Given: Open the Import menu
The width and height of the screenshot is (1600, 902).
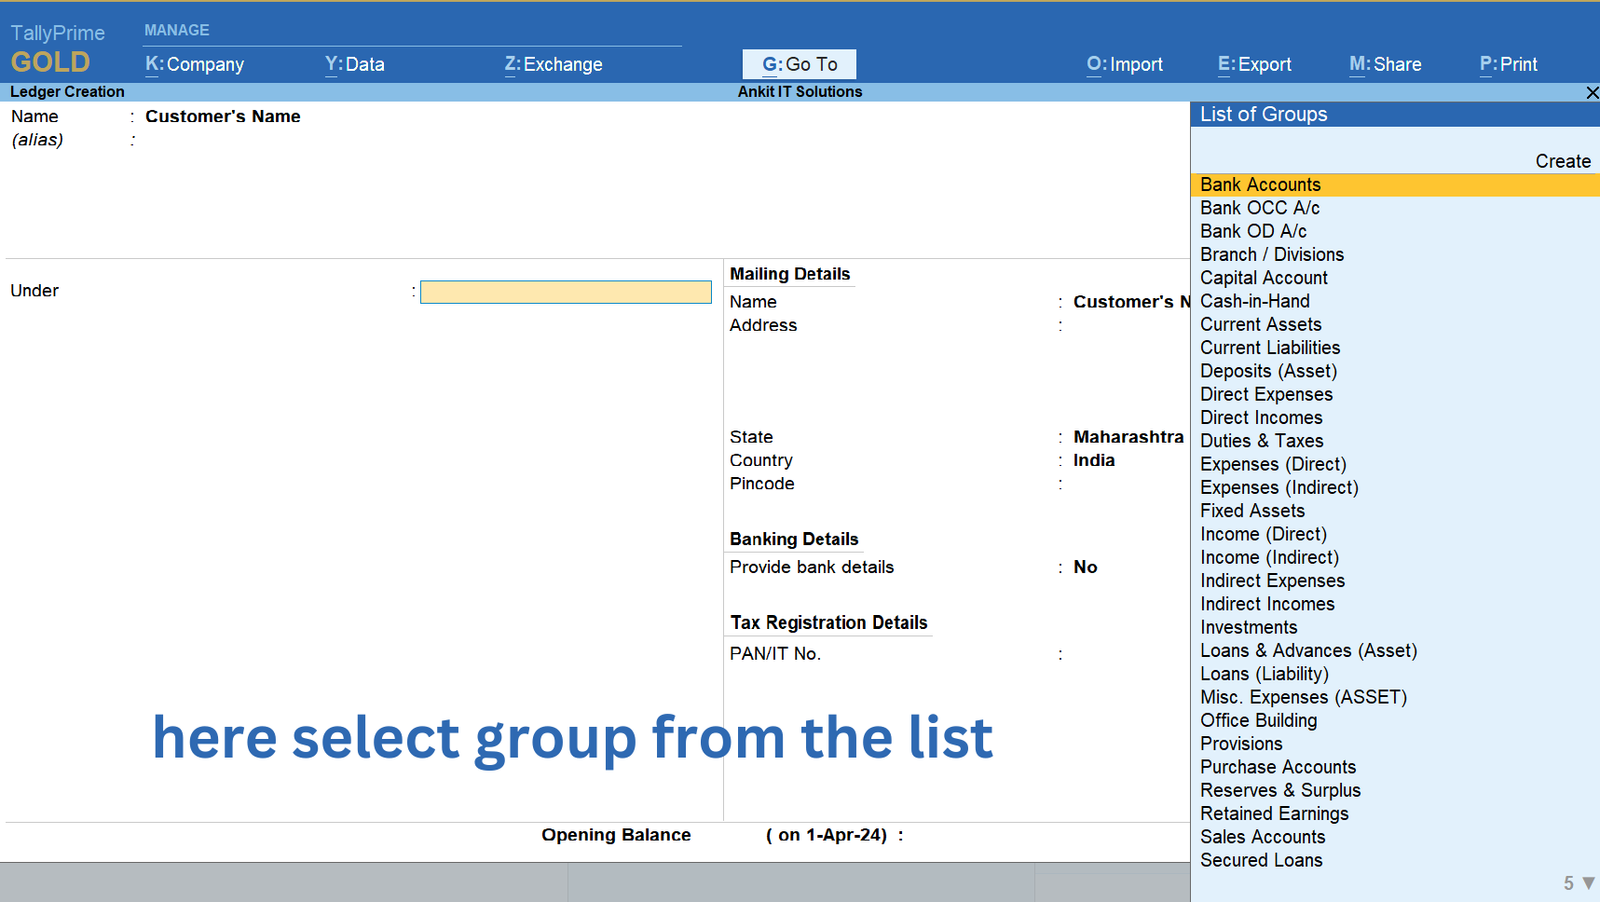Looking at the screenshot, I should (x=1124, y=64).
